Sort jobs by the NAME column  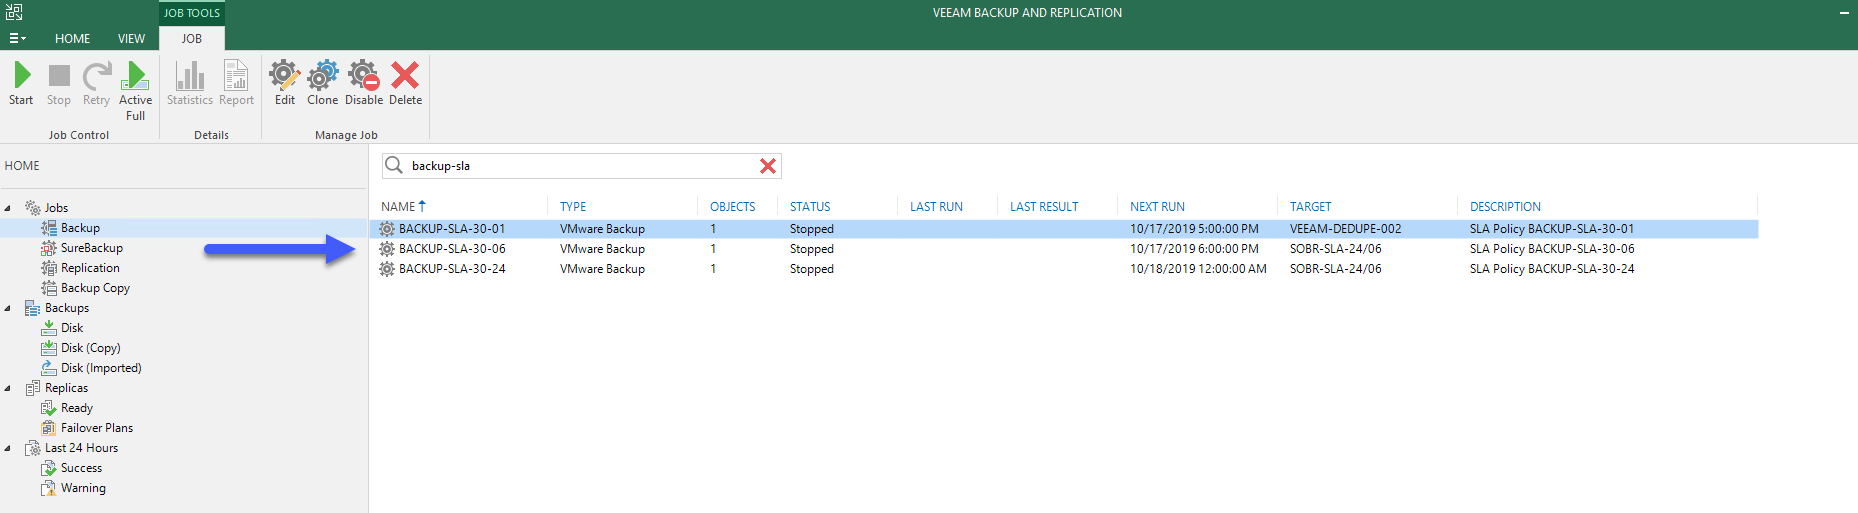[398, 207]
